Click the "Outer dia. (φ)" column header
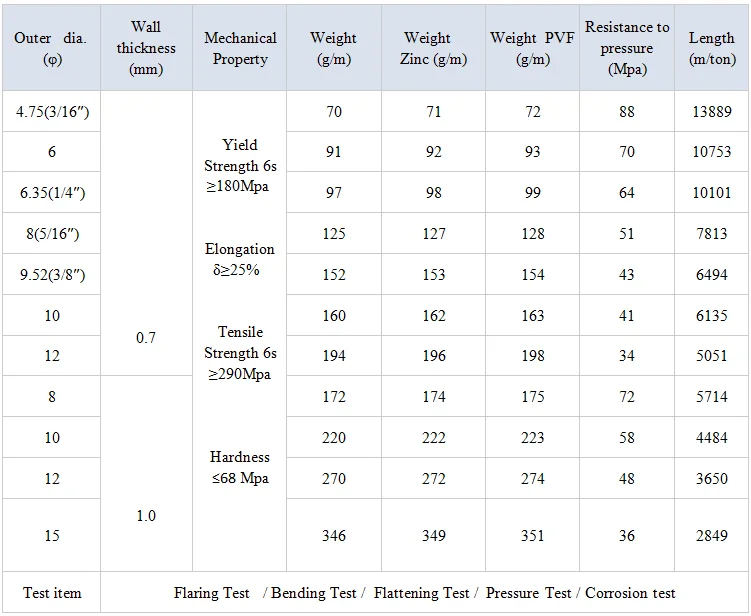 coord(51,48)
